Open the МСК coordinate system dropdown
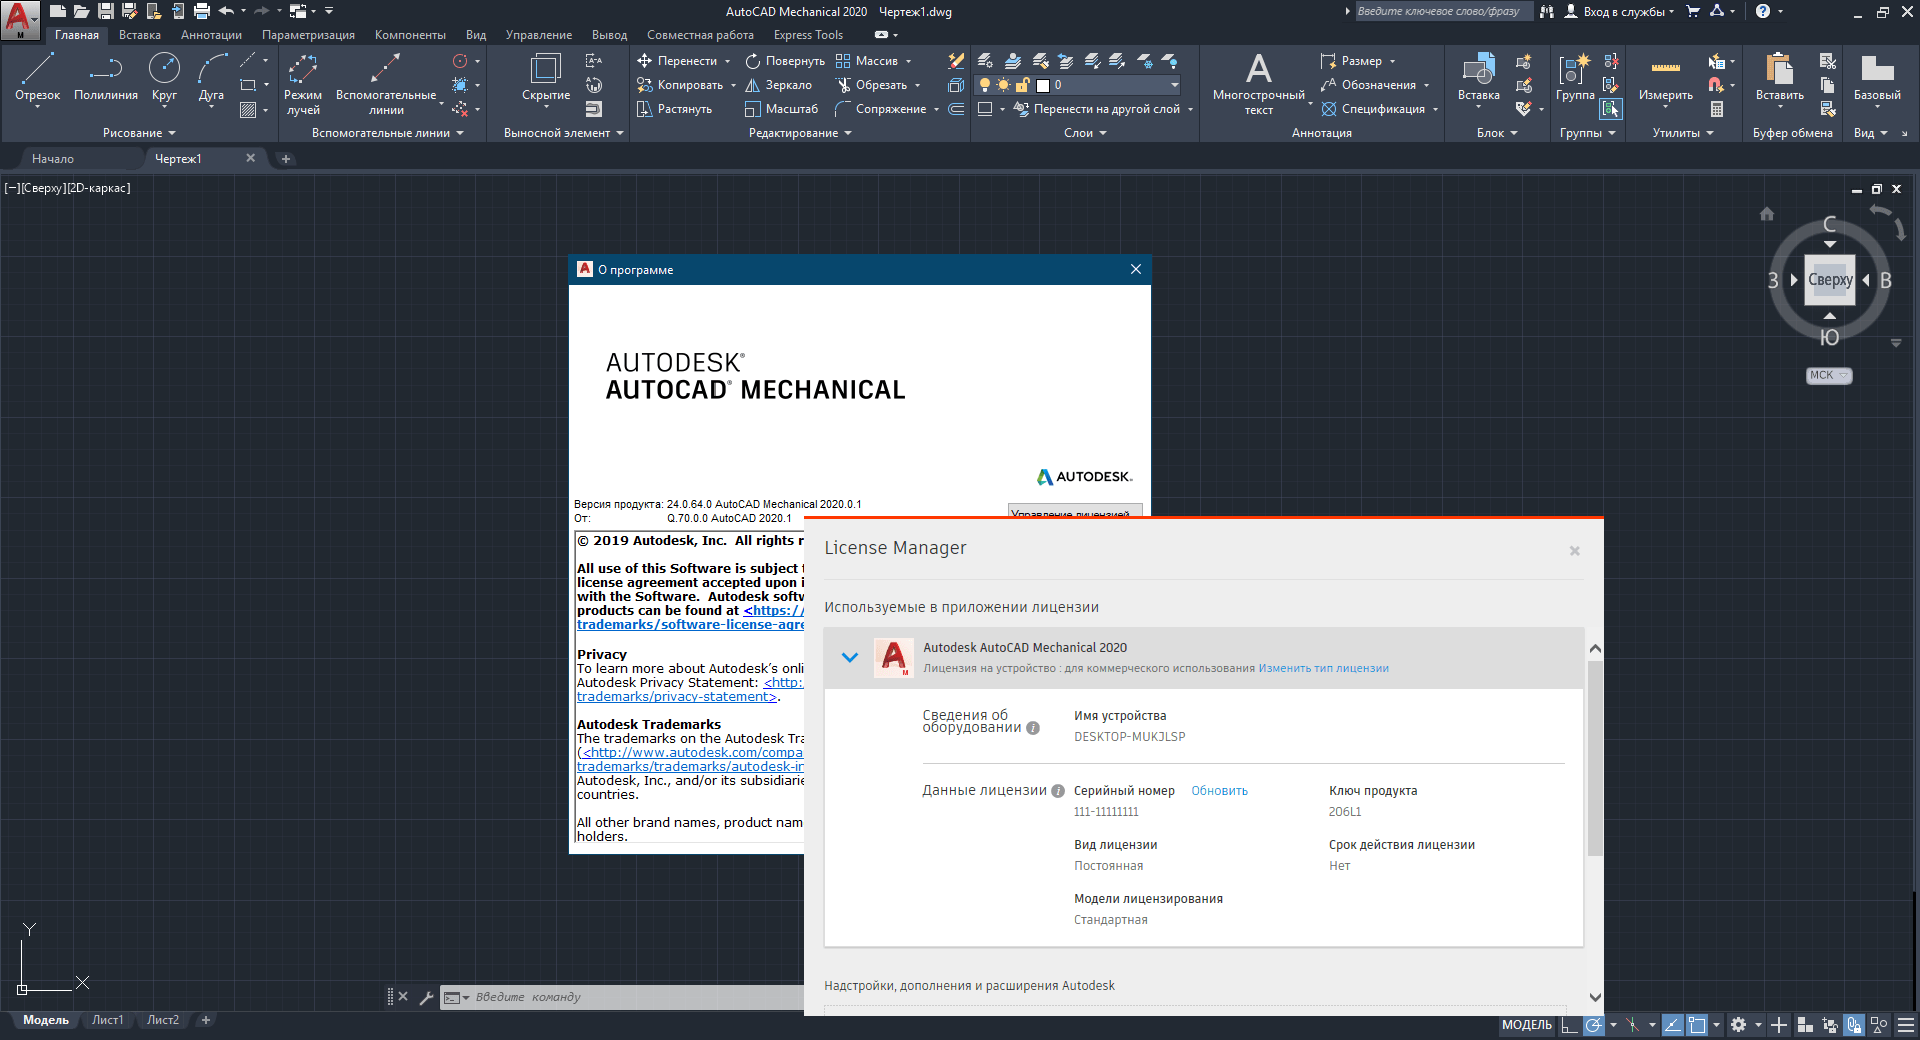Image resolution: width=1920 pixels, height=1040 pixels. (x=1829, y=376)
